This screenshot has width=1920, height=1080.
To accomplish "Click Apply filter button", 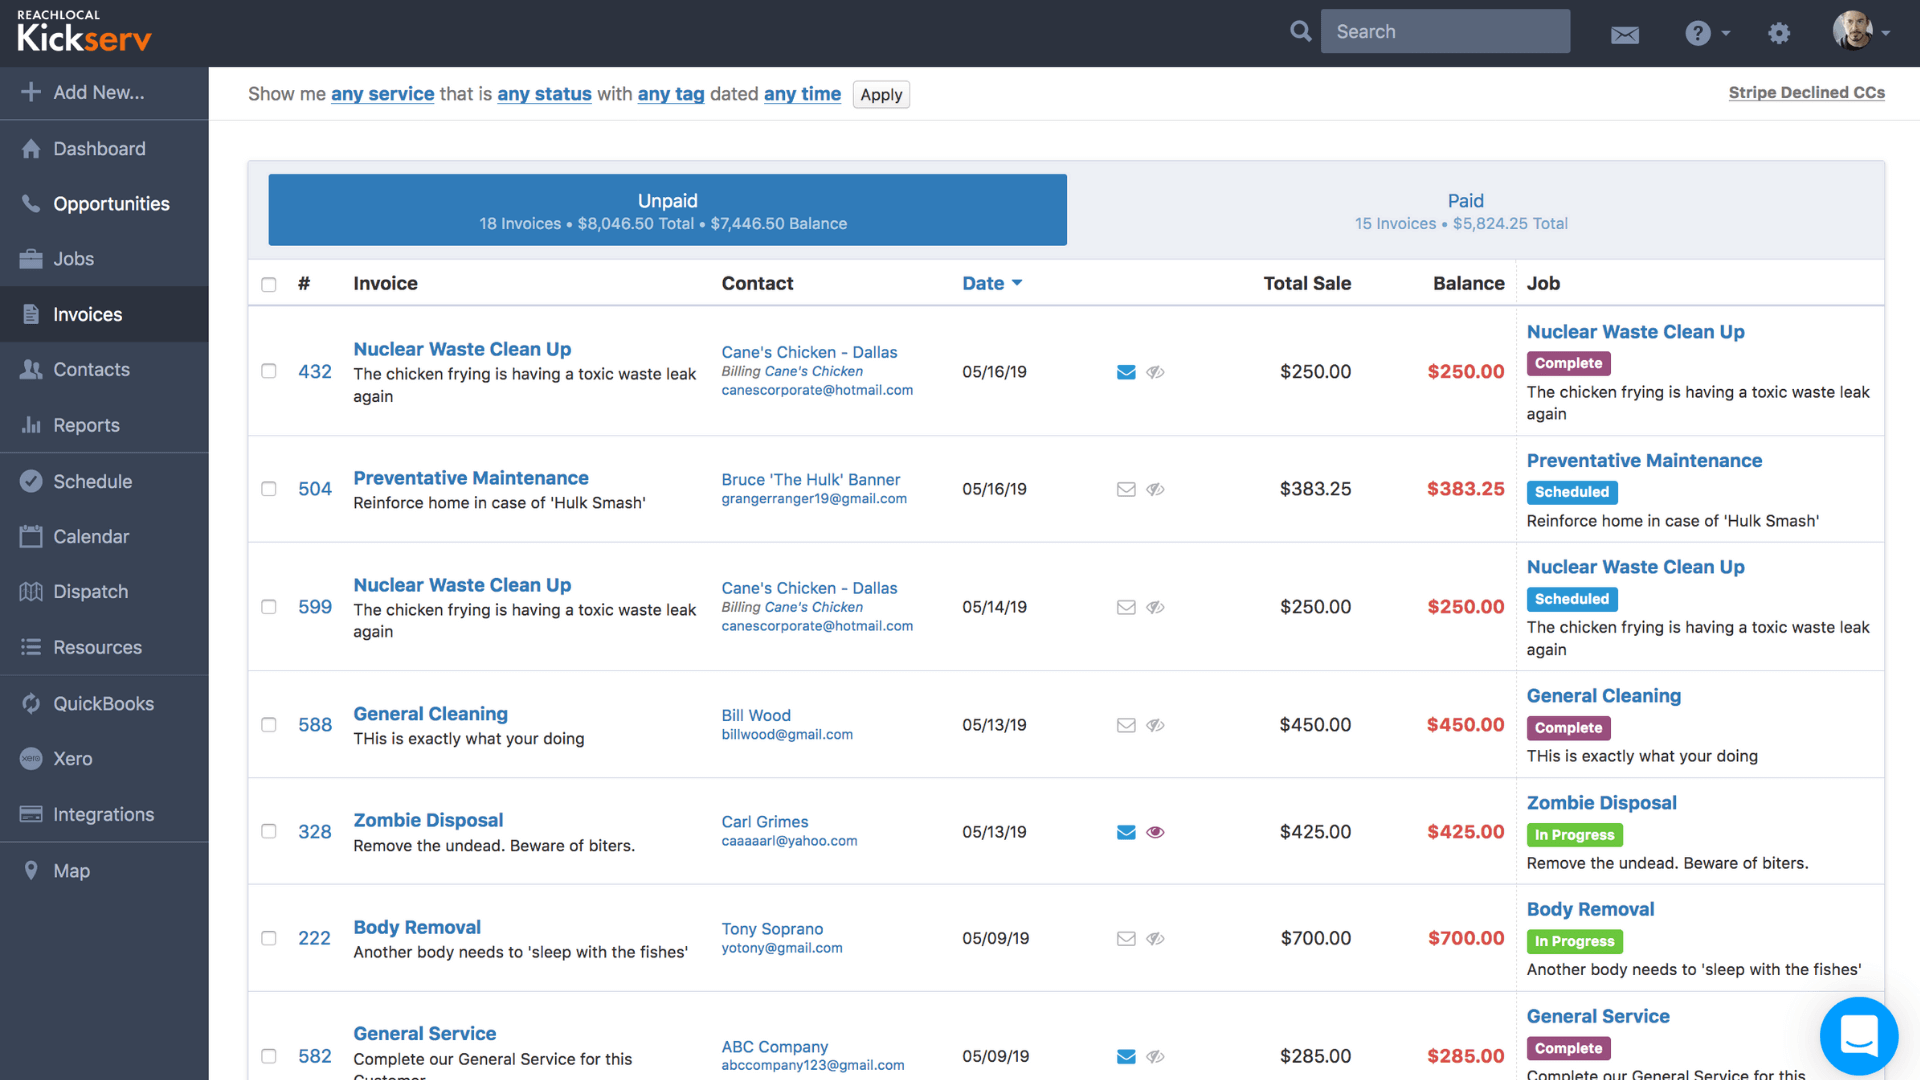I will [882, 94].
